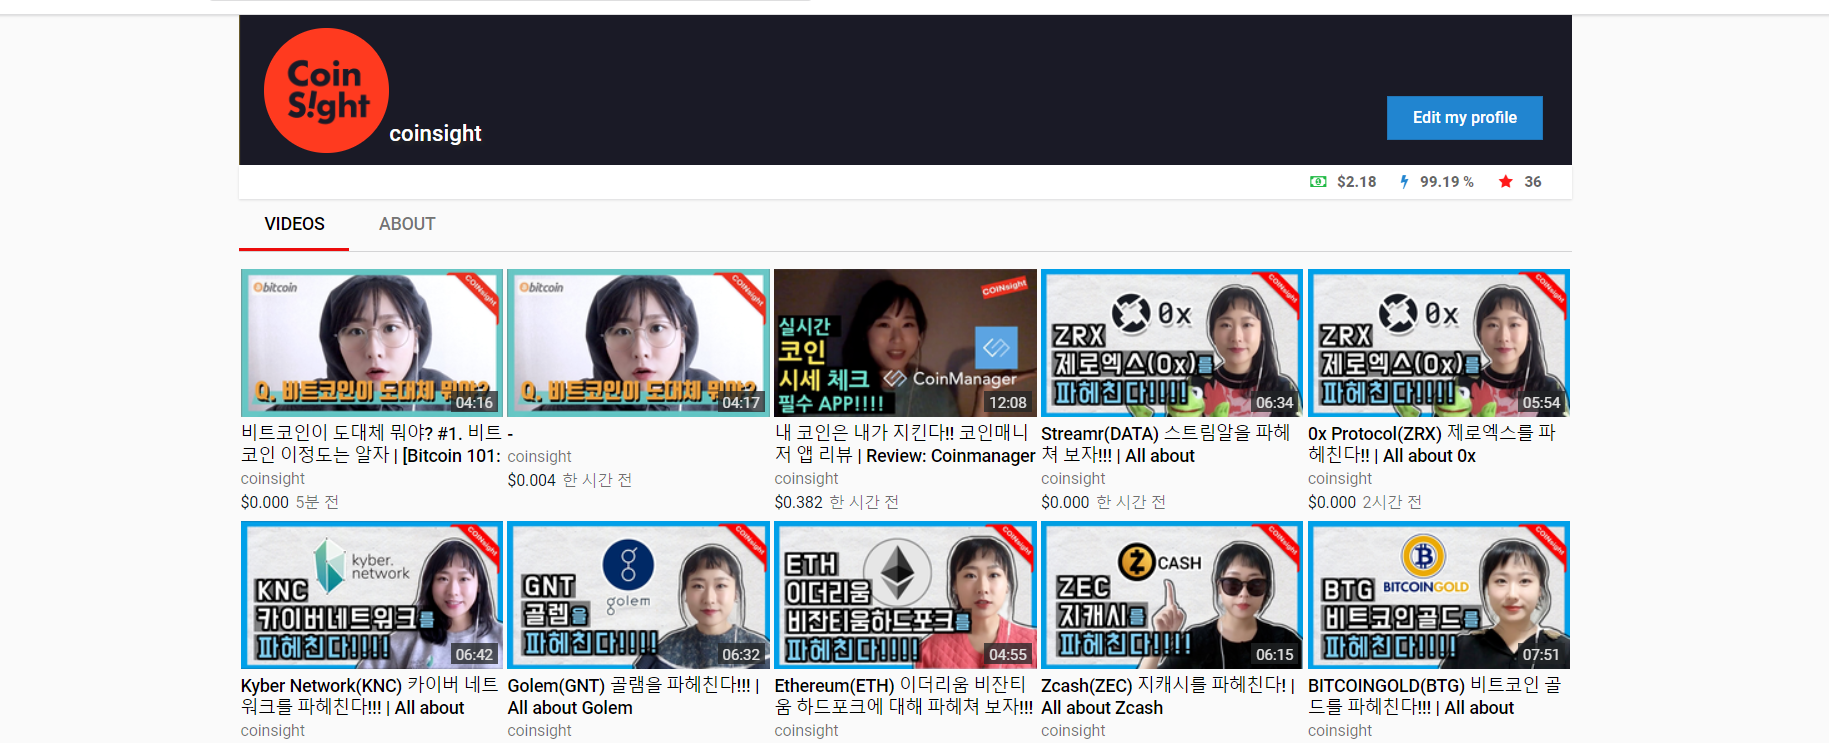Open the Bitcoin thumbnail with 04:16 duration
Viewport: 1829px width, 743px height.
click(x=371, y=343)
